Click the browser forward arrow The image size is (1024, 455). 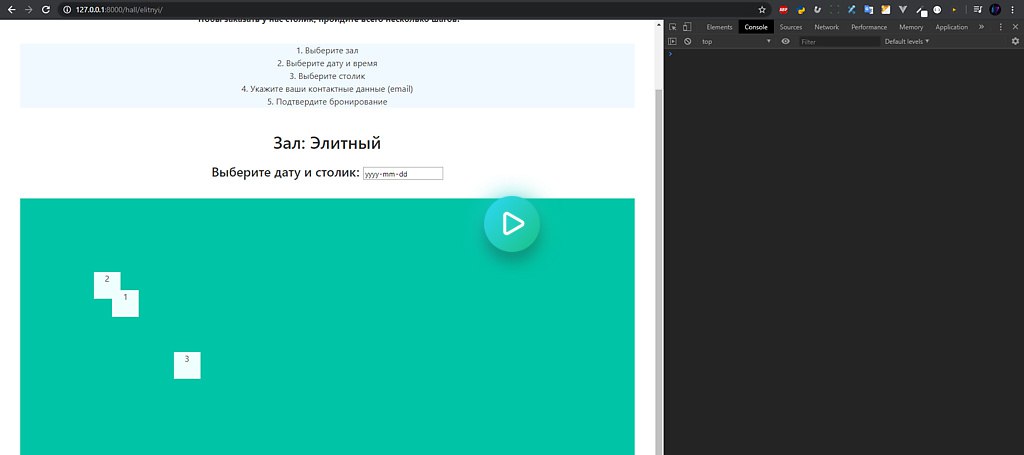click(x=28, y=10)
